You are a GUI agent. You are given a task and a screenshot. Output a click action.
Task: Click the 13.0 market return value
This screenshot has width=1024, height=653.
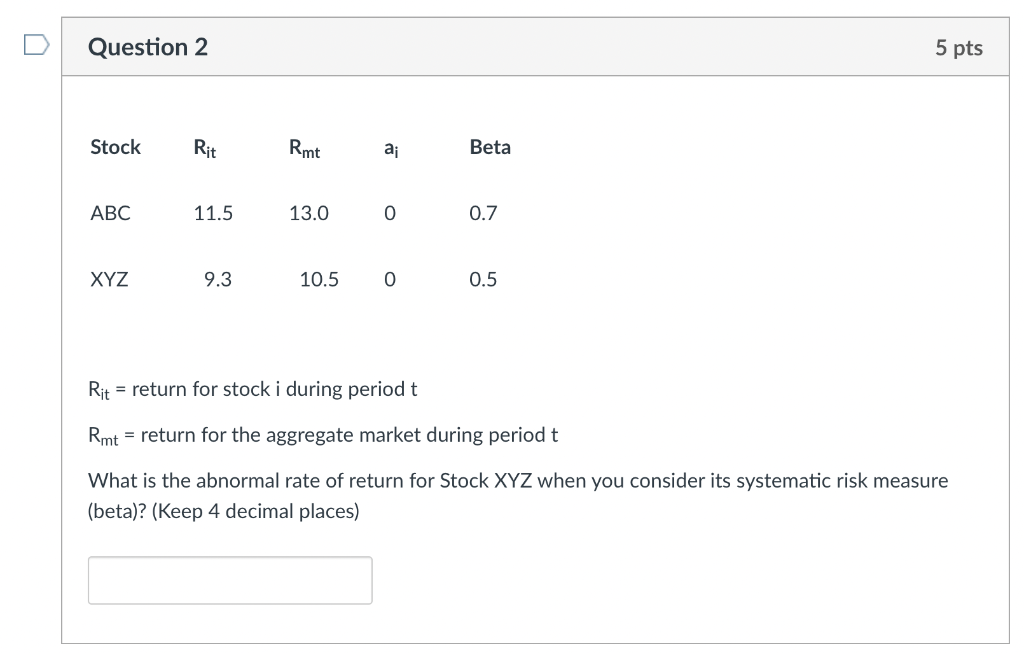click(309, 213)
